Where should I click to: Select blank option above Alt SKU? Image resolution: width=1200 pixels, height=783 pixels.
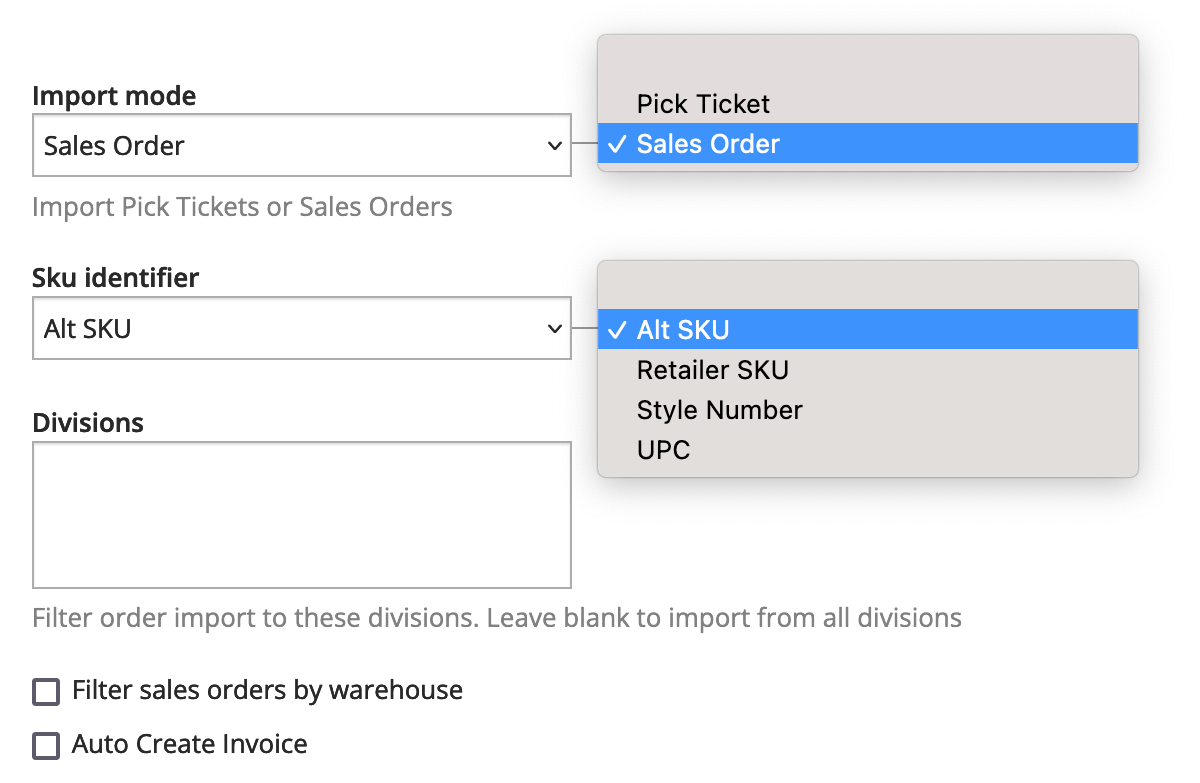(866, 291)
